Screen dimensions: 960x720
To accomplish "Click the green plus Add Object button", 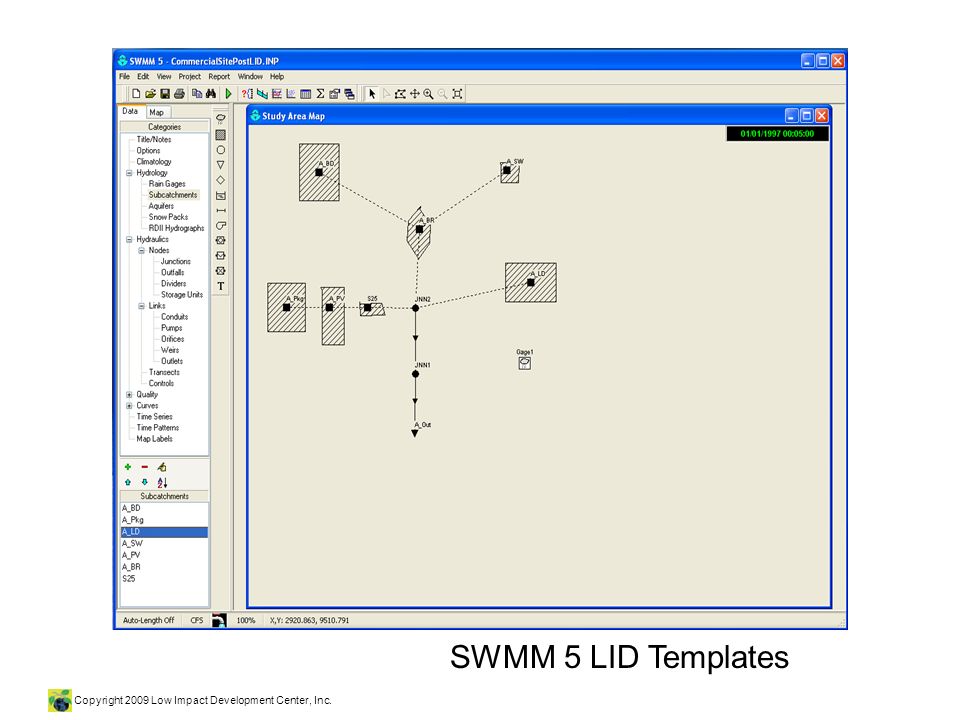I will click(x=128, y=467).
